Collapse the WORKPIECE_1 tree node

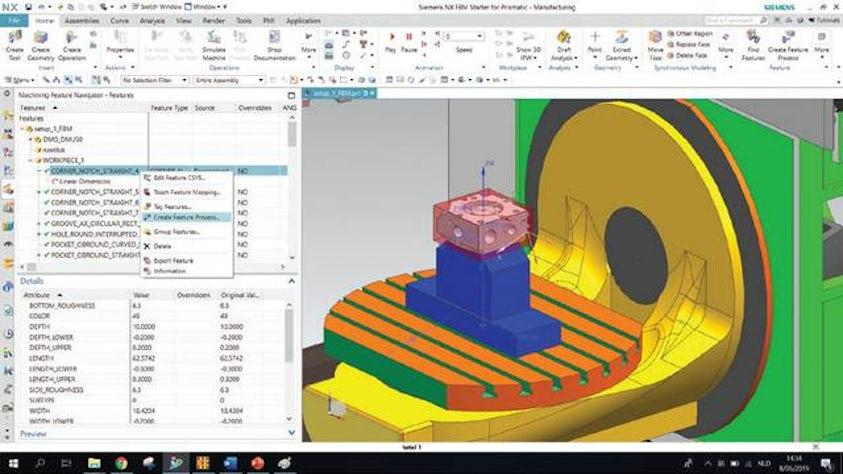pyautogui.click(x=31, y=160)
